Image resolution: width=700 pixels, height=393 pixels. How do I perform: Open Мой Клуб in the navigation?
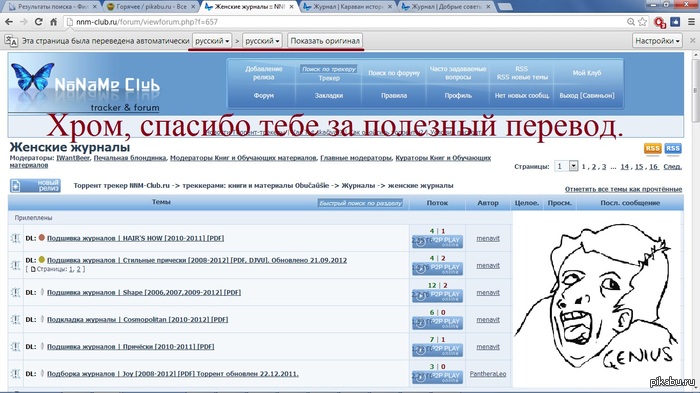coord(587,73)
